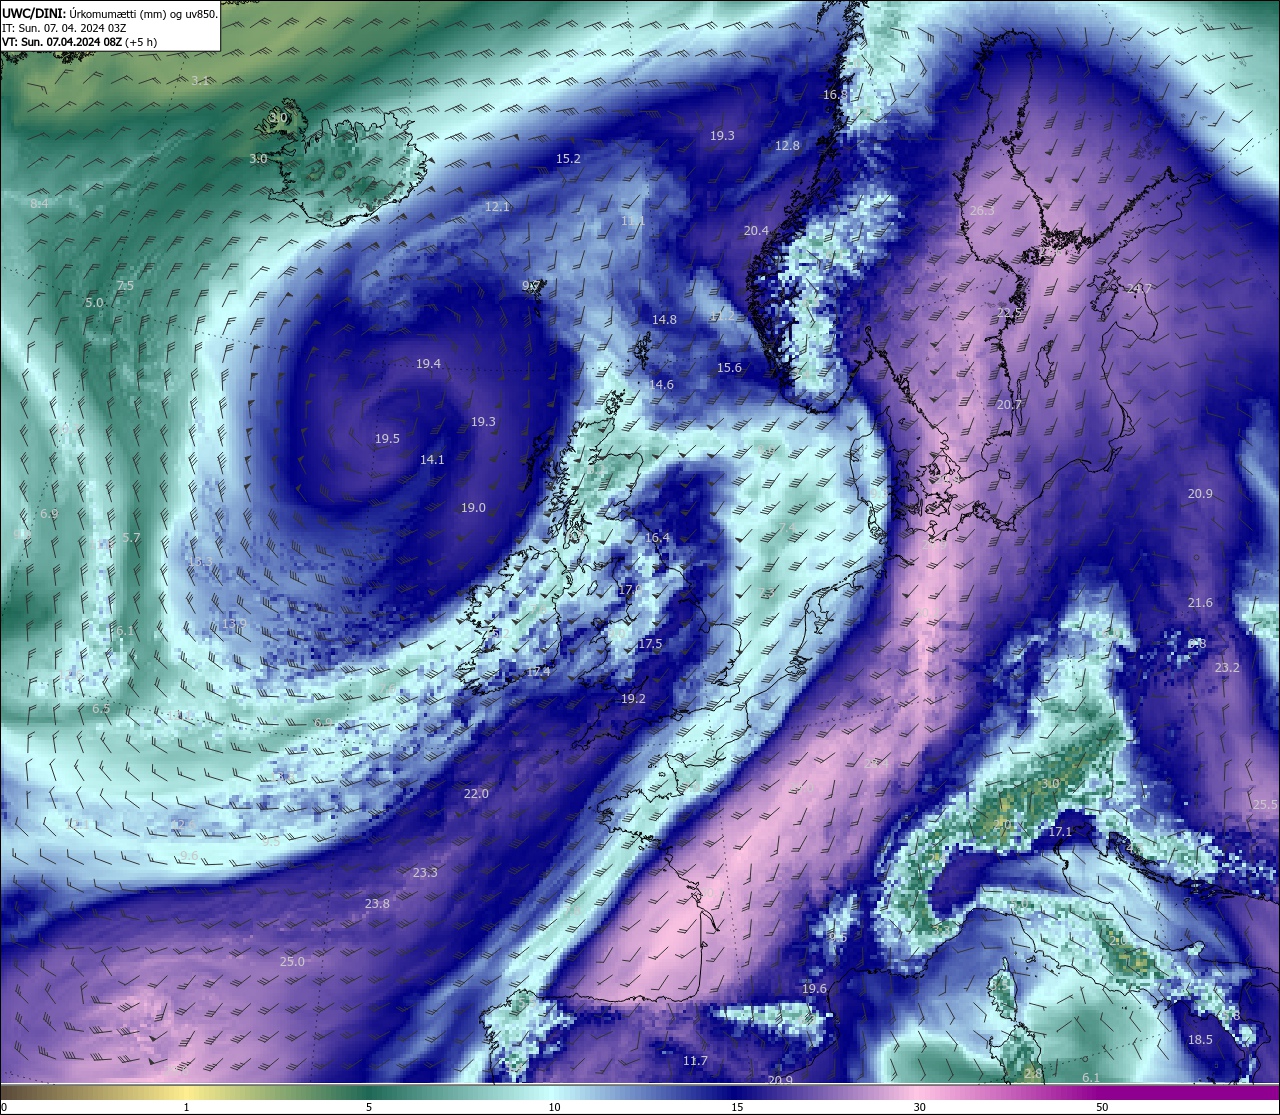This screenshot has height=1115, width=1280.
Task: Select the 20.4 value label
Action: click(756, 231)
